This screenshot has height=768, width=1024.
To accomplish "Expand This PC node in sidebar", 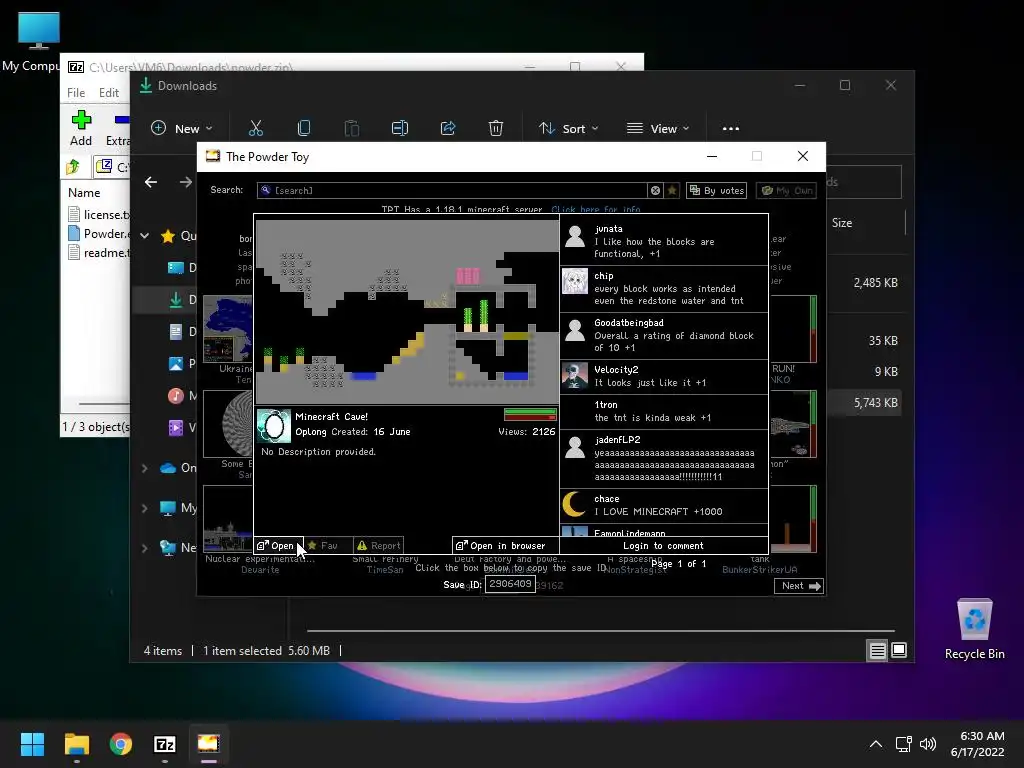I will [145, 507].
